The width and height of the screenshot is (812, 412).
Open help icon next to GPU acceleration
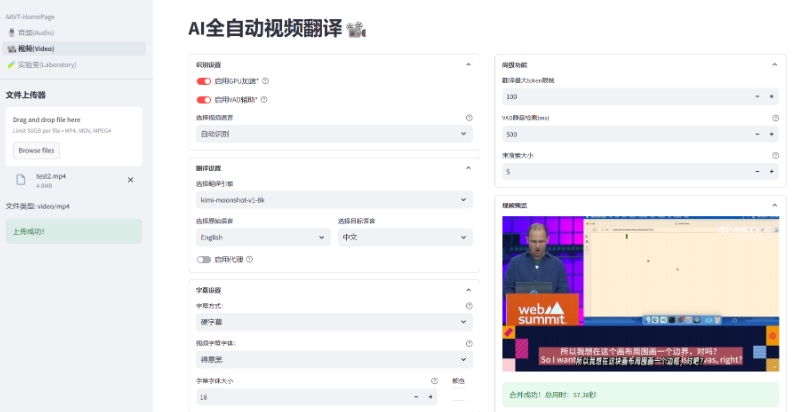[x=265, y=81]
